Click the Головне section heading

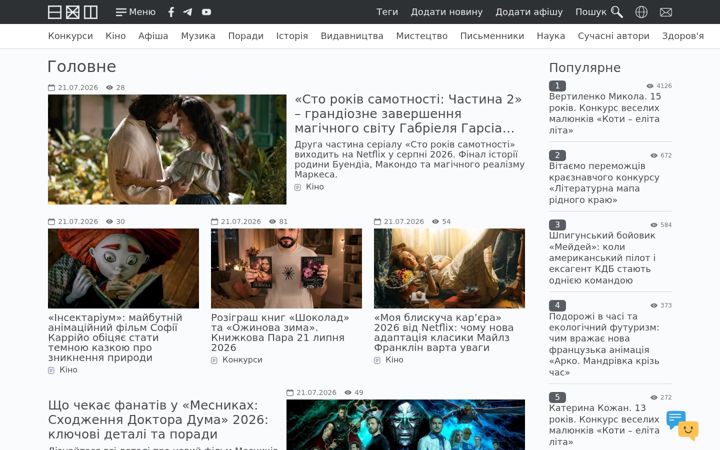coord(82,67)
